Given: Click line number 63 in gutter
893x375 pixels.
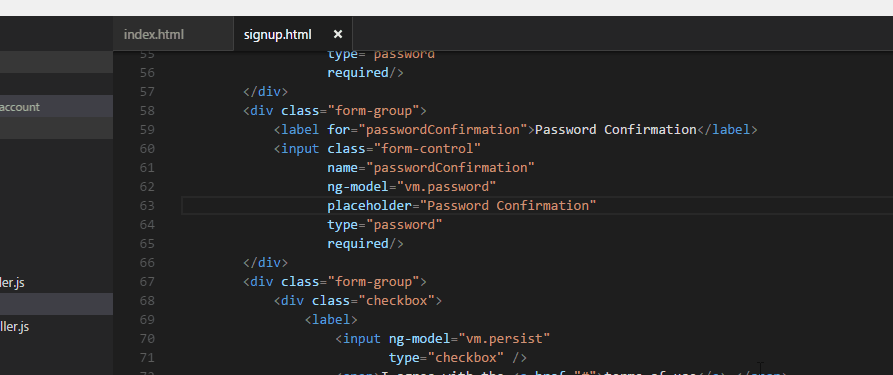Looking at the screenshot, I should click(147, 206).
